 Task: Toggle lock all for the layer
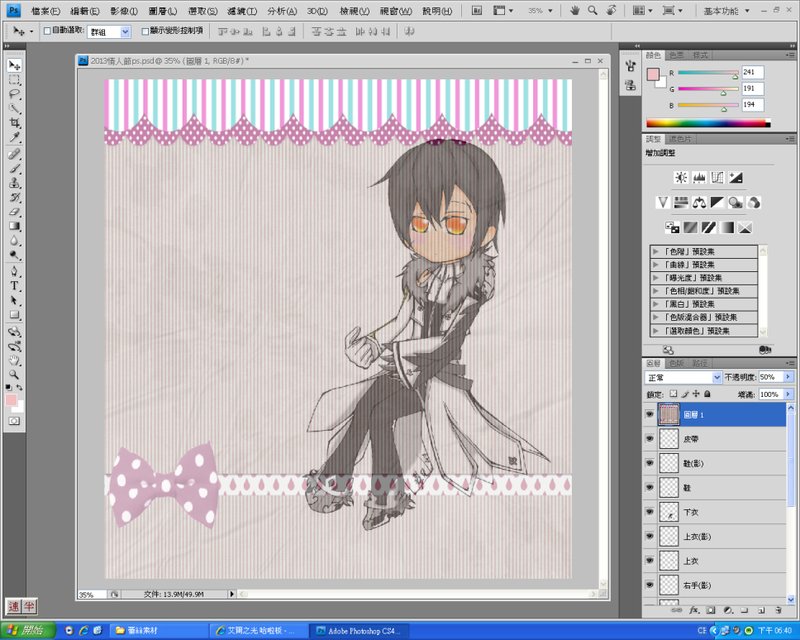coord(707,393)
